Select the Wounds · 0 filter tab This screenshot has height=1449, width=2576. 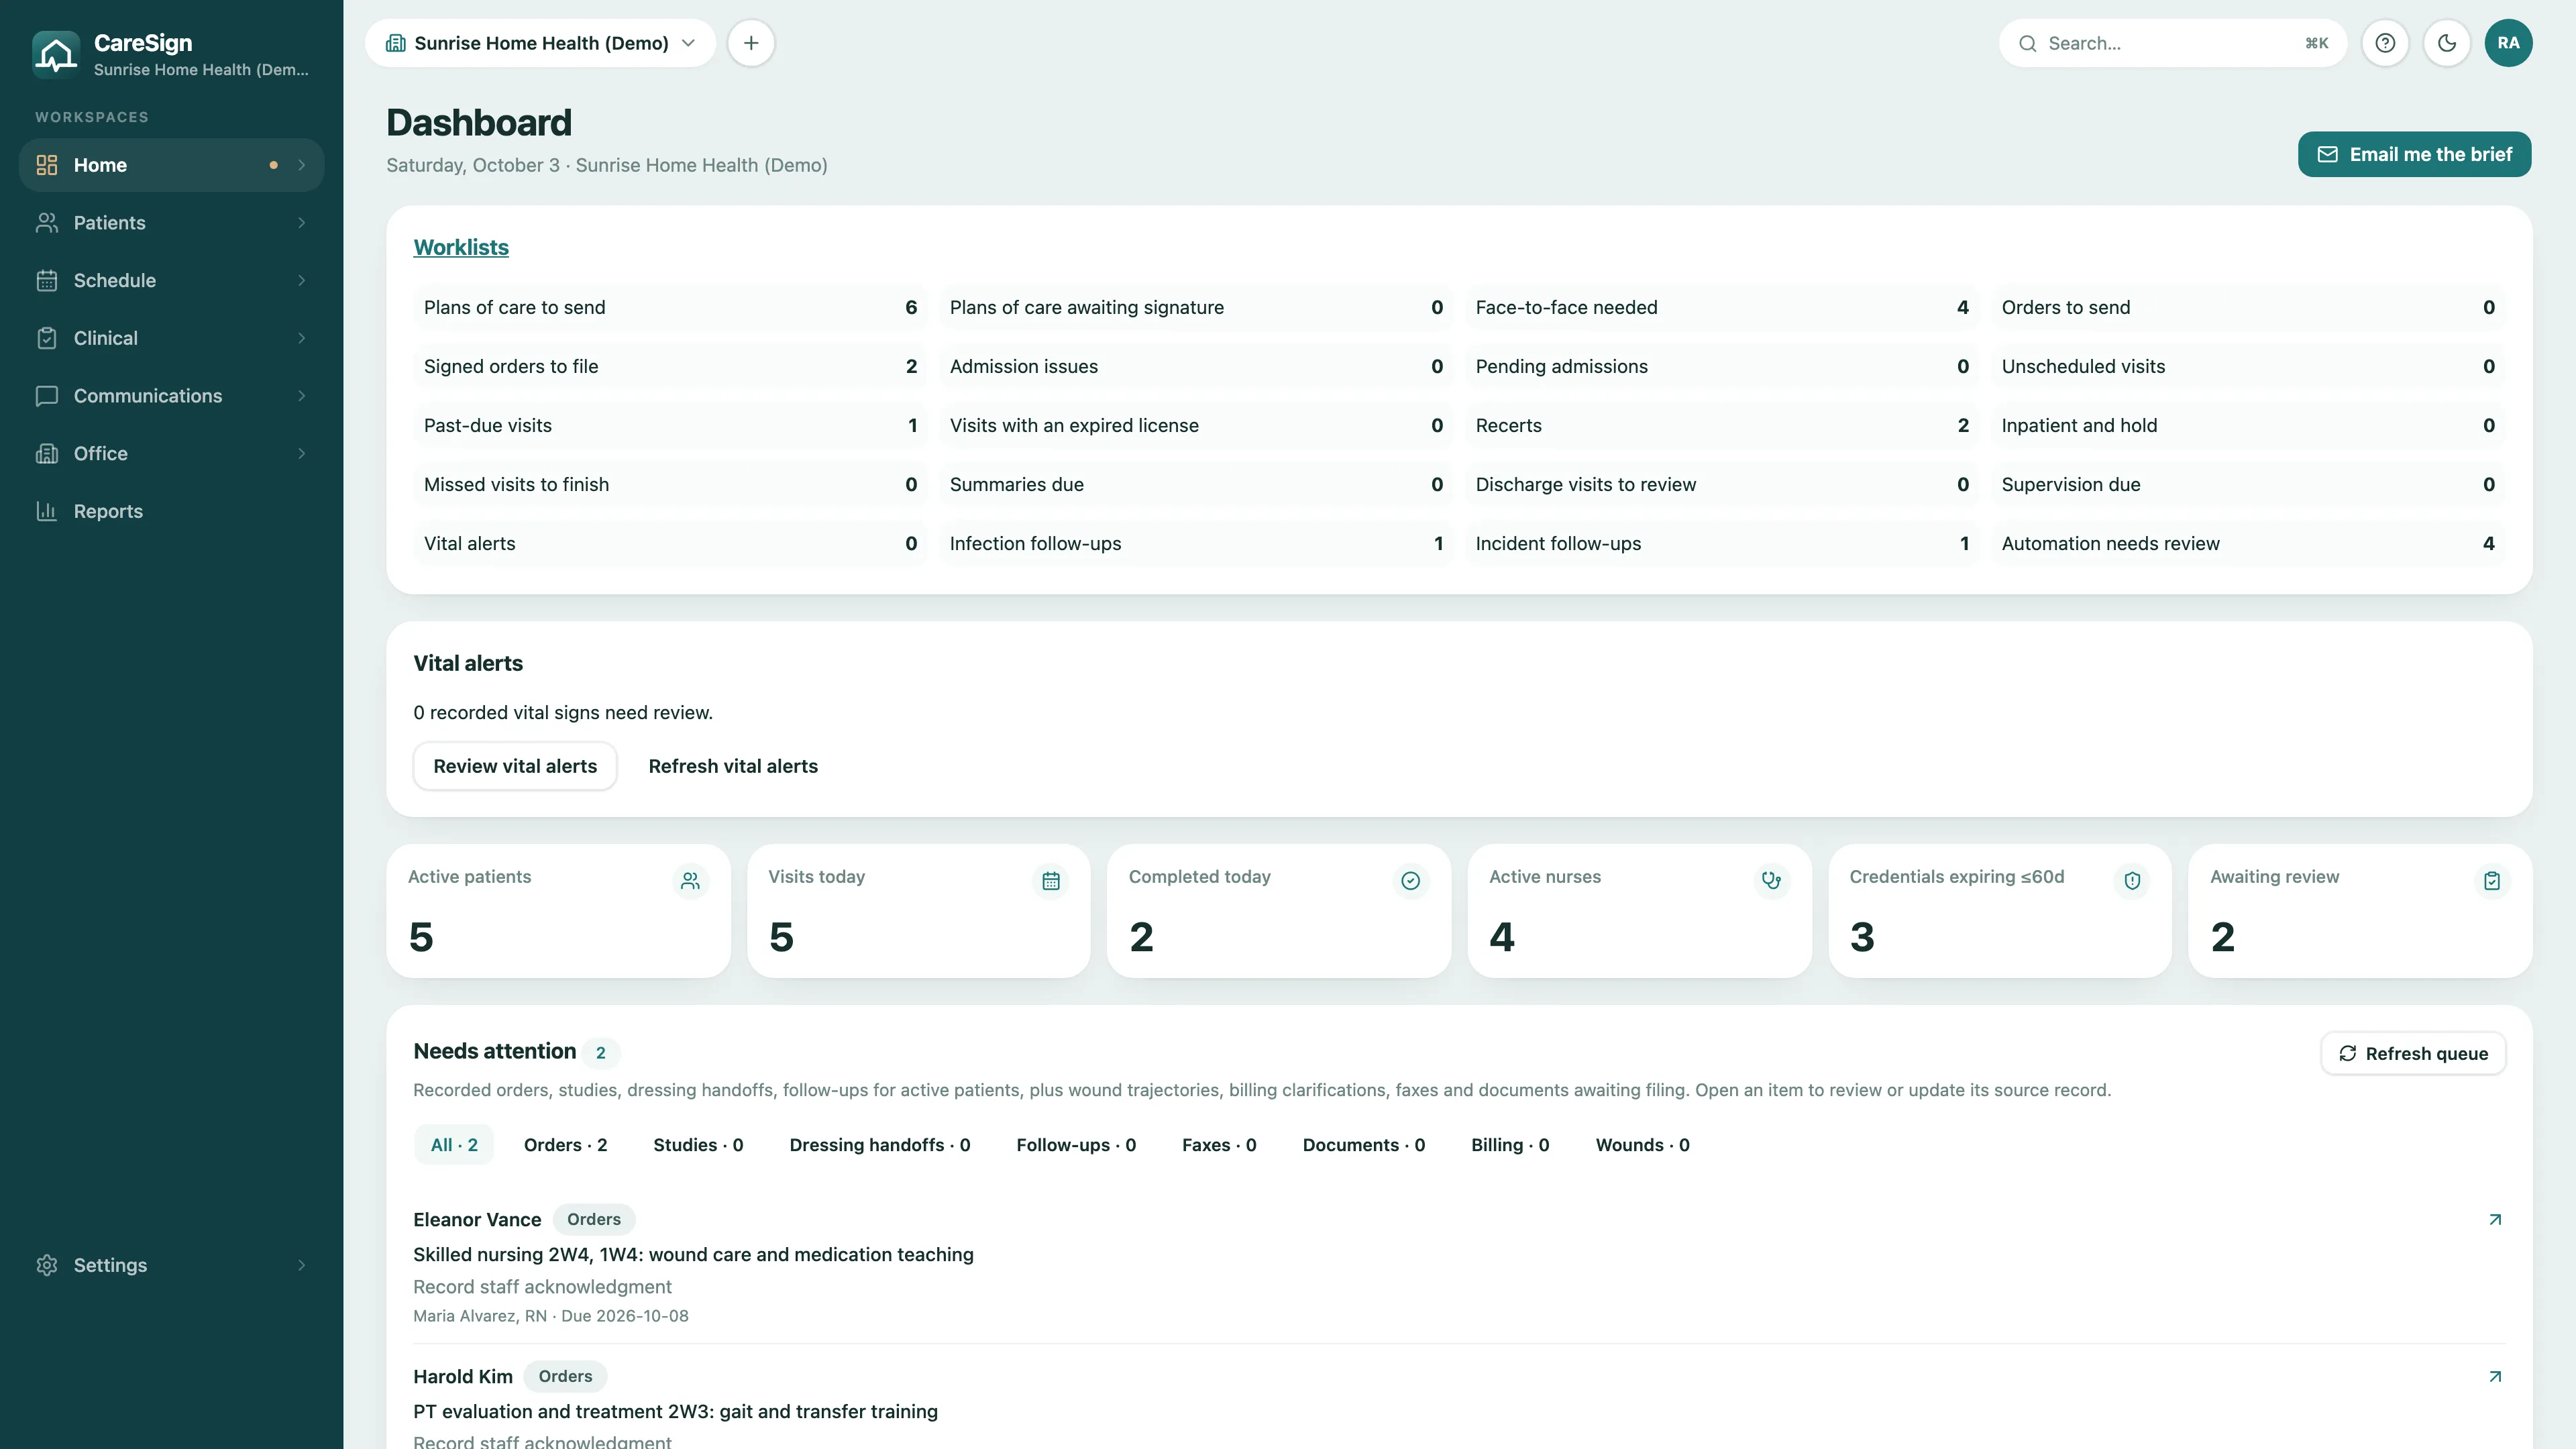pyautogui.click(x=1642, y=1145)
